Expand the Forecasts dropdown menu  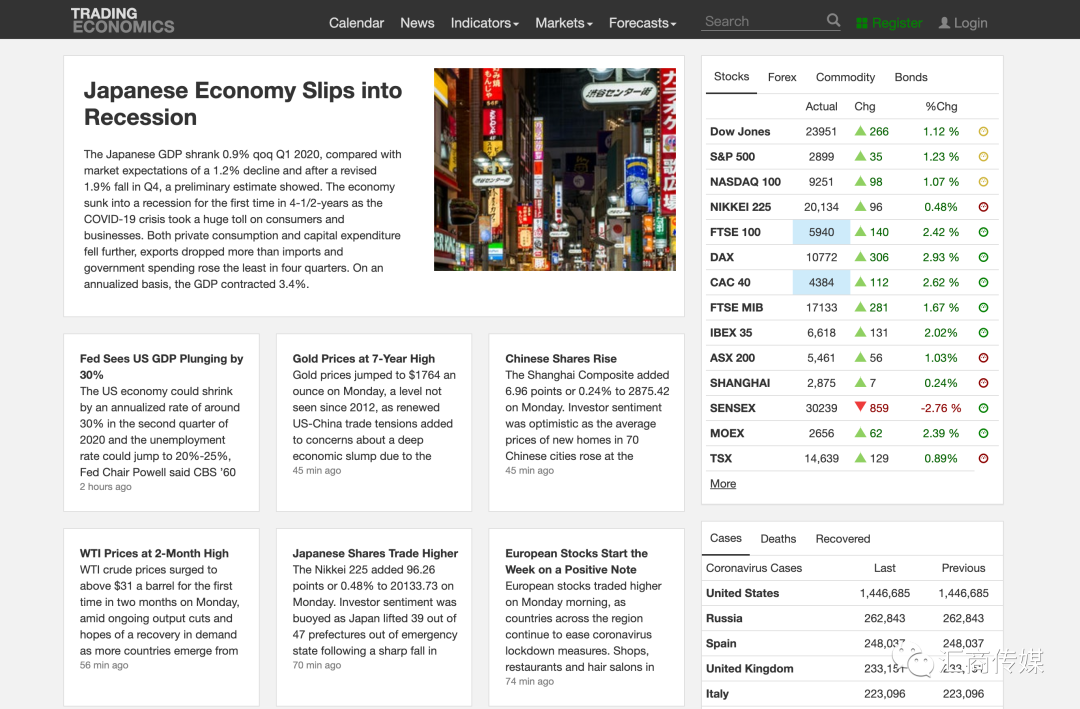(643, 23)
